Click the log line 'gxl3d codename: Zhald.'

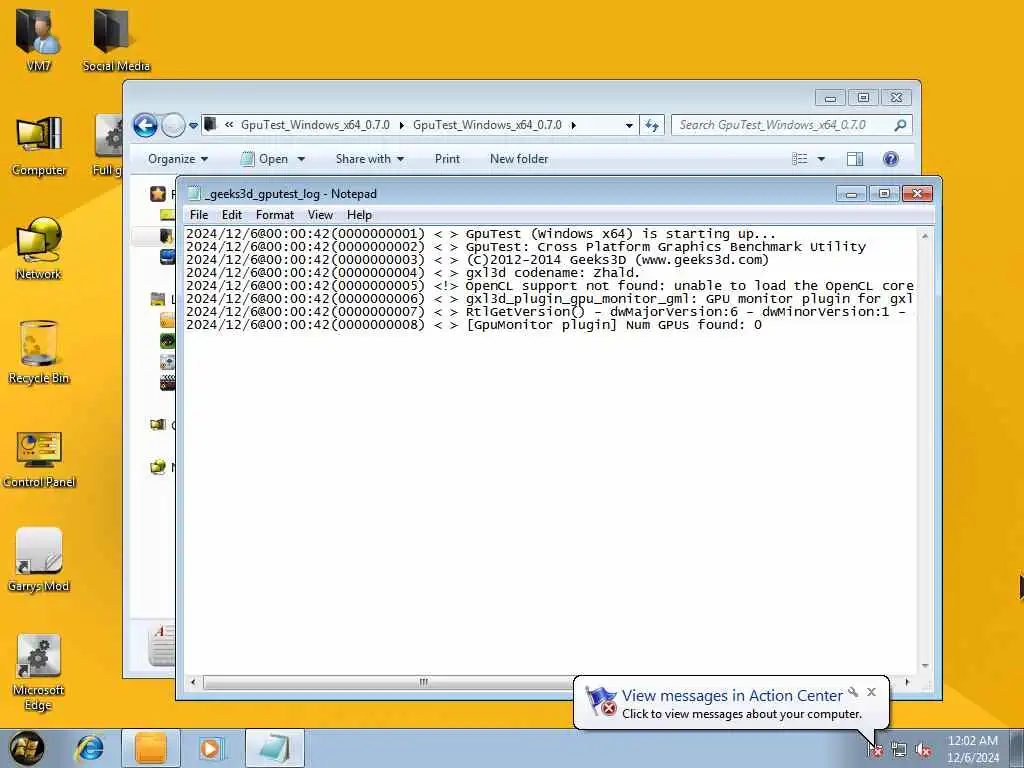(413, 272)
